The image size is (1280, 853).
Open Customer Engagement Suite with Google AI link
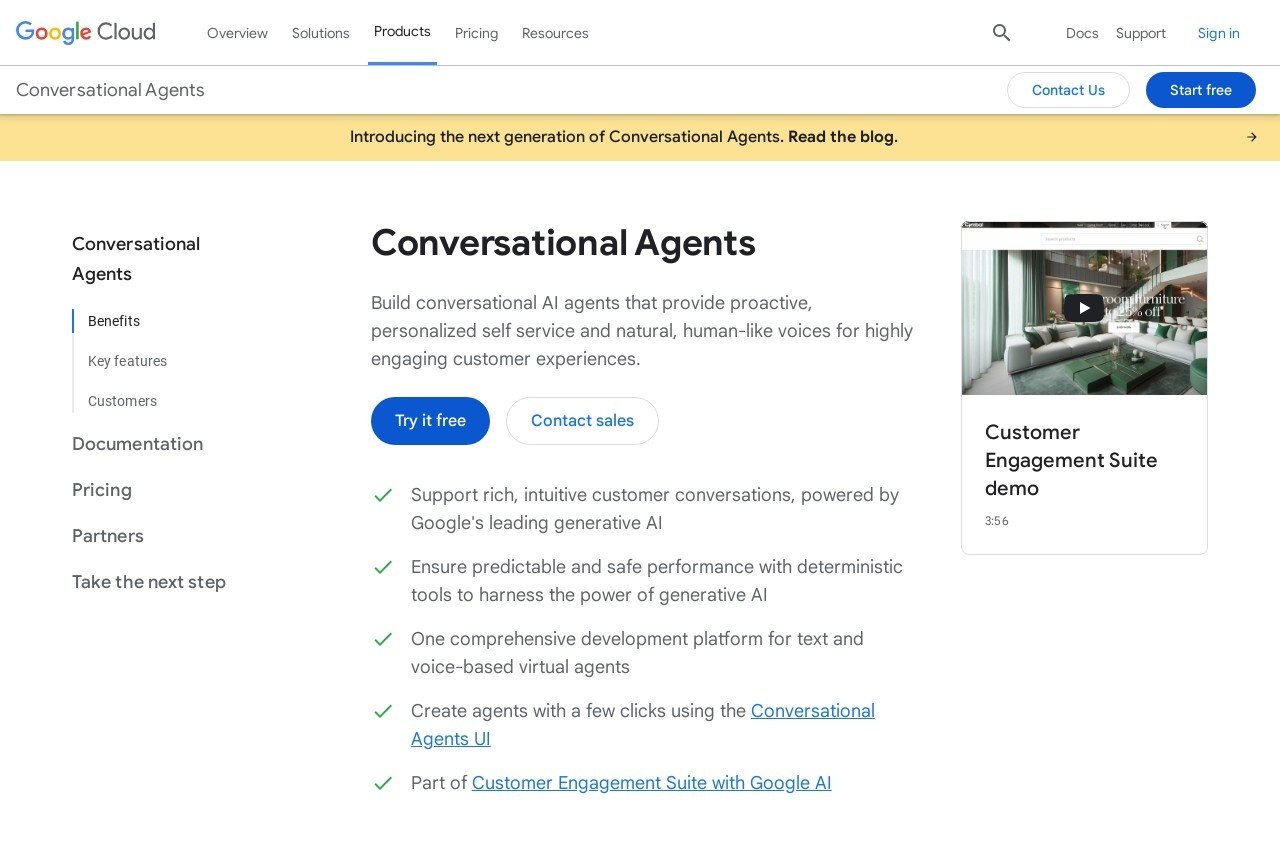pos(651,783)
